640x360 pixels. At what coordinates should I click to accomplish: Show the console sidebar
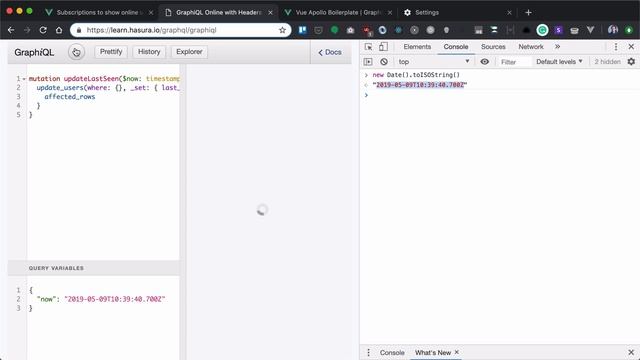tap(368, 62)
